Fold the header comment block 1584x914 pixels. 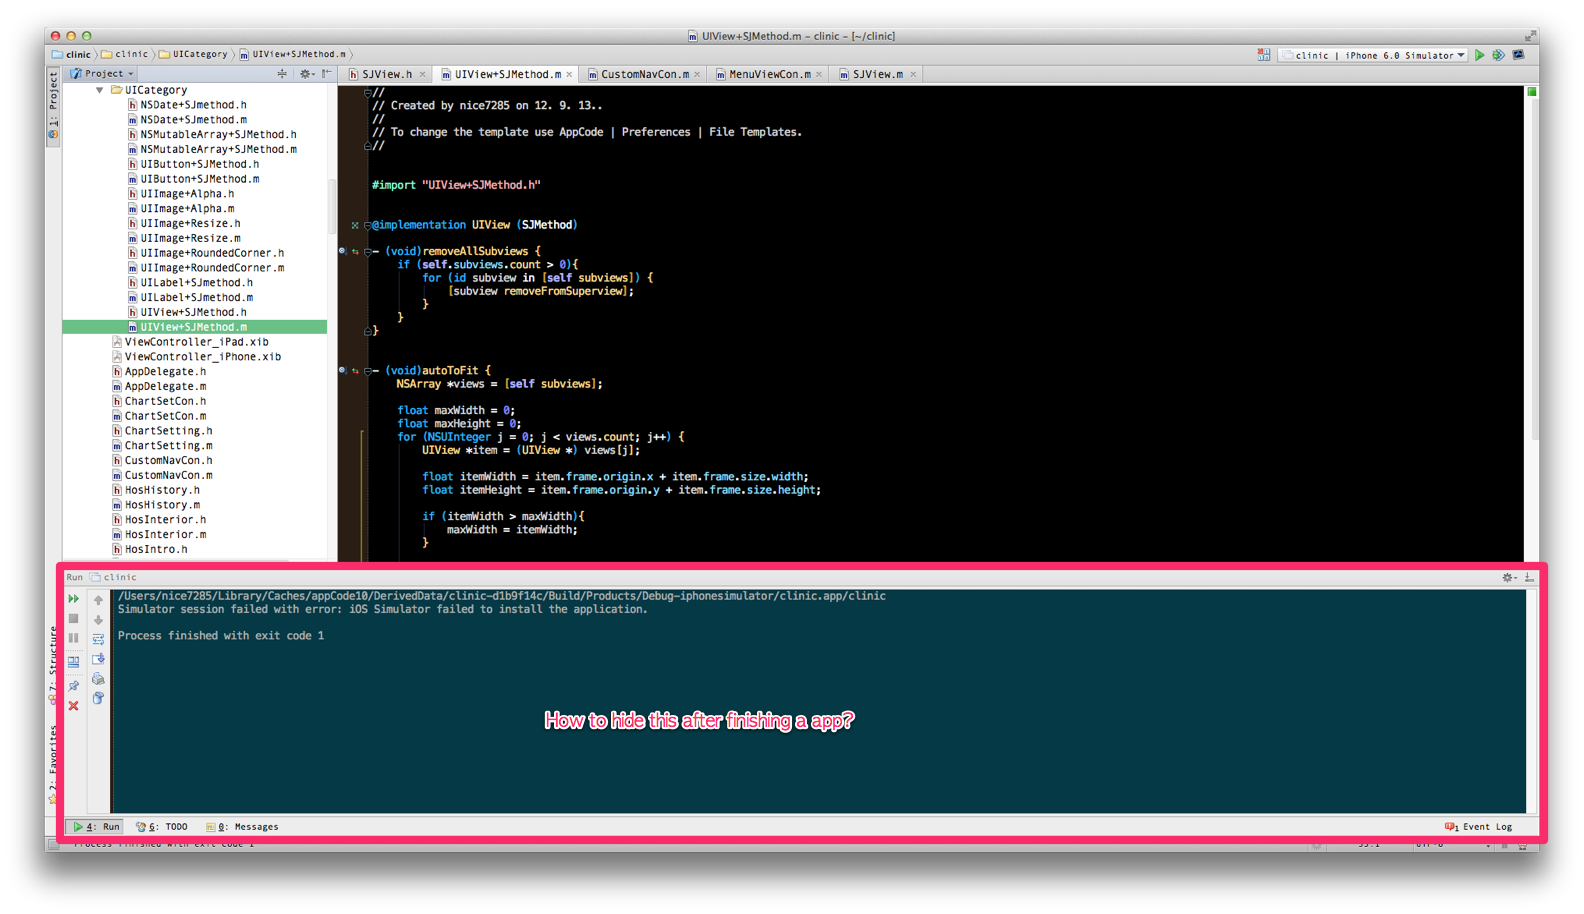(x=368, y=92)
